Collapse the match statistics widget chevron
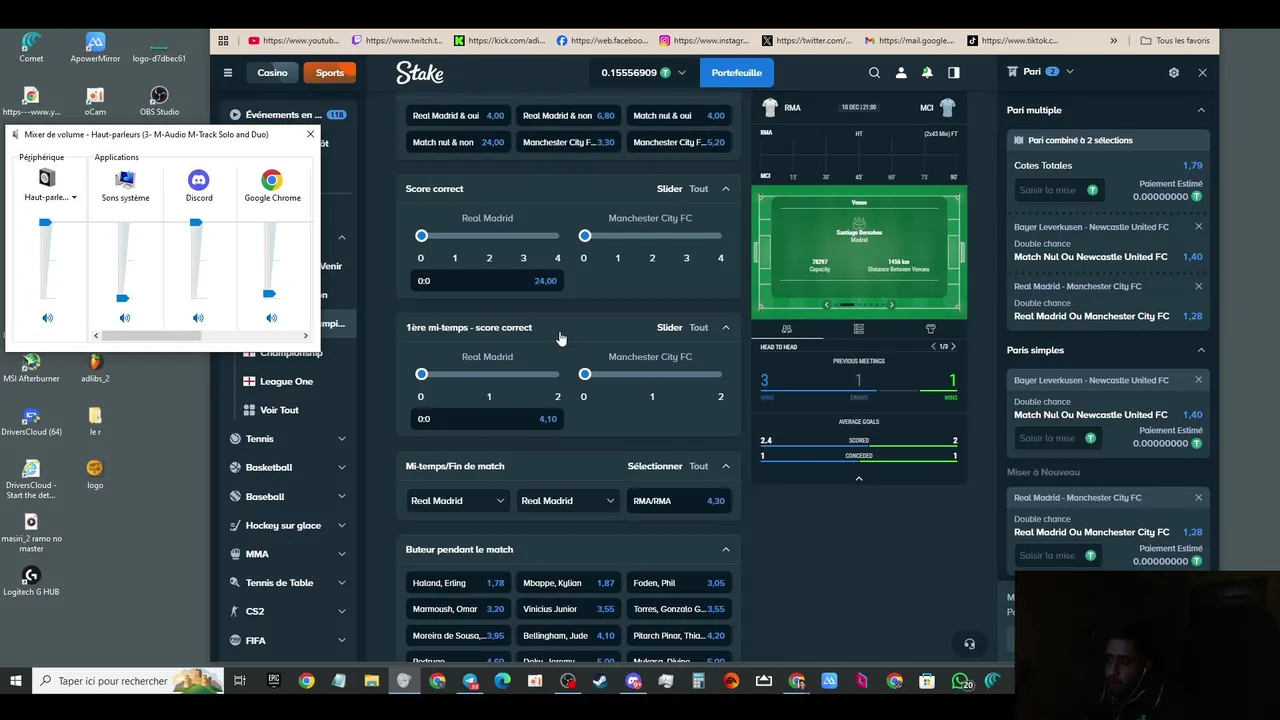Screen dimensions: 1280x720 tap(859, 479)
